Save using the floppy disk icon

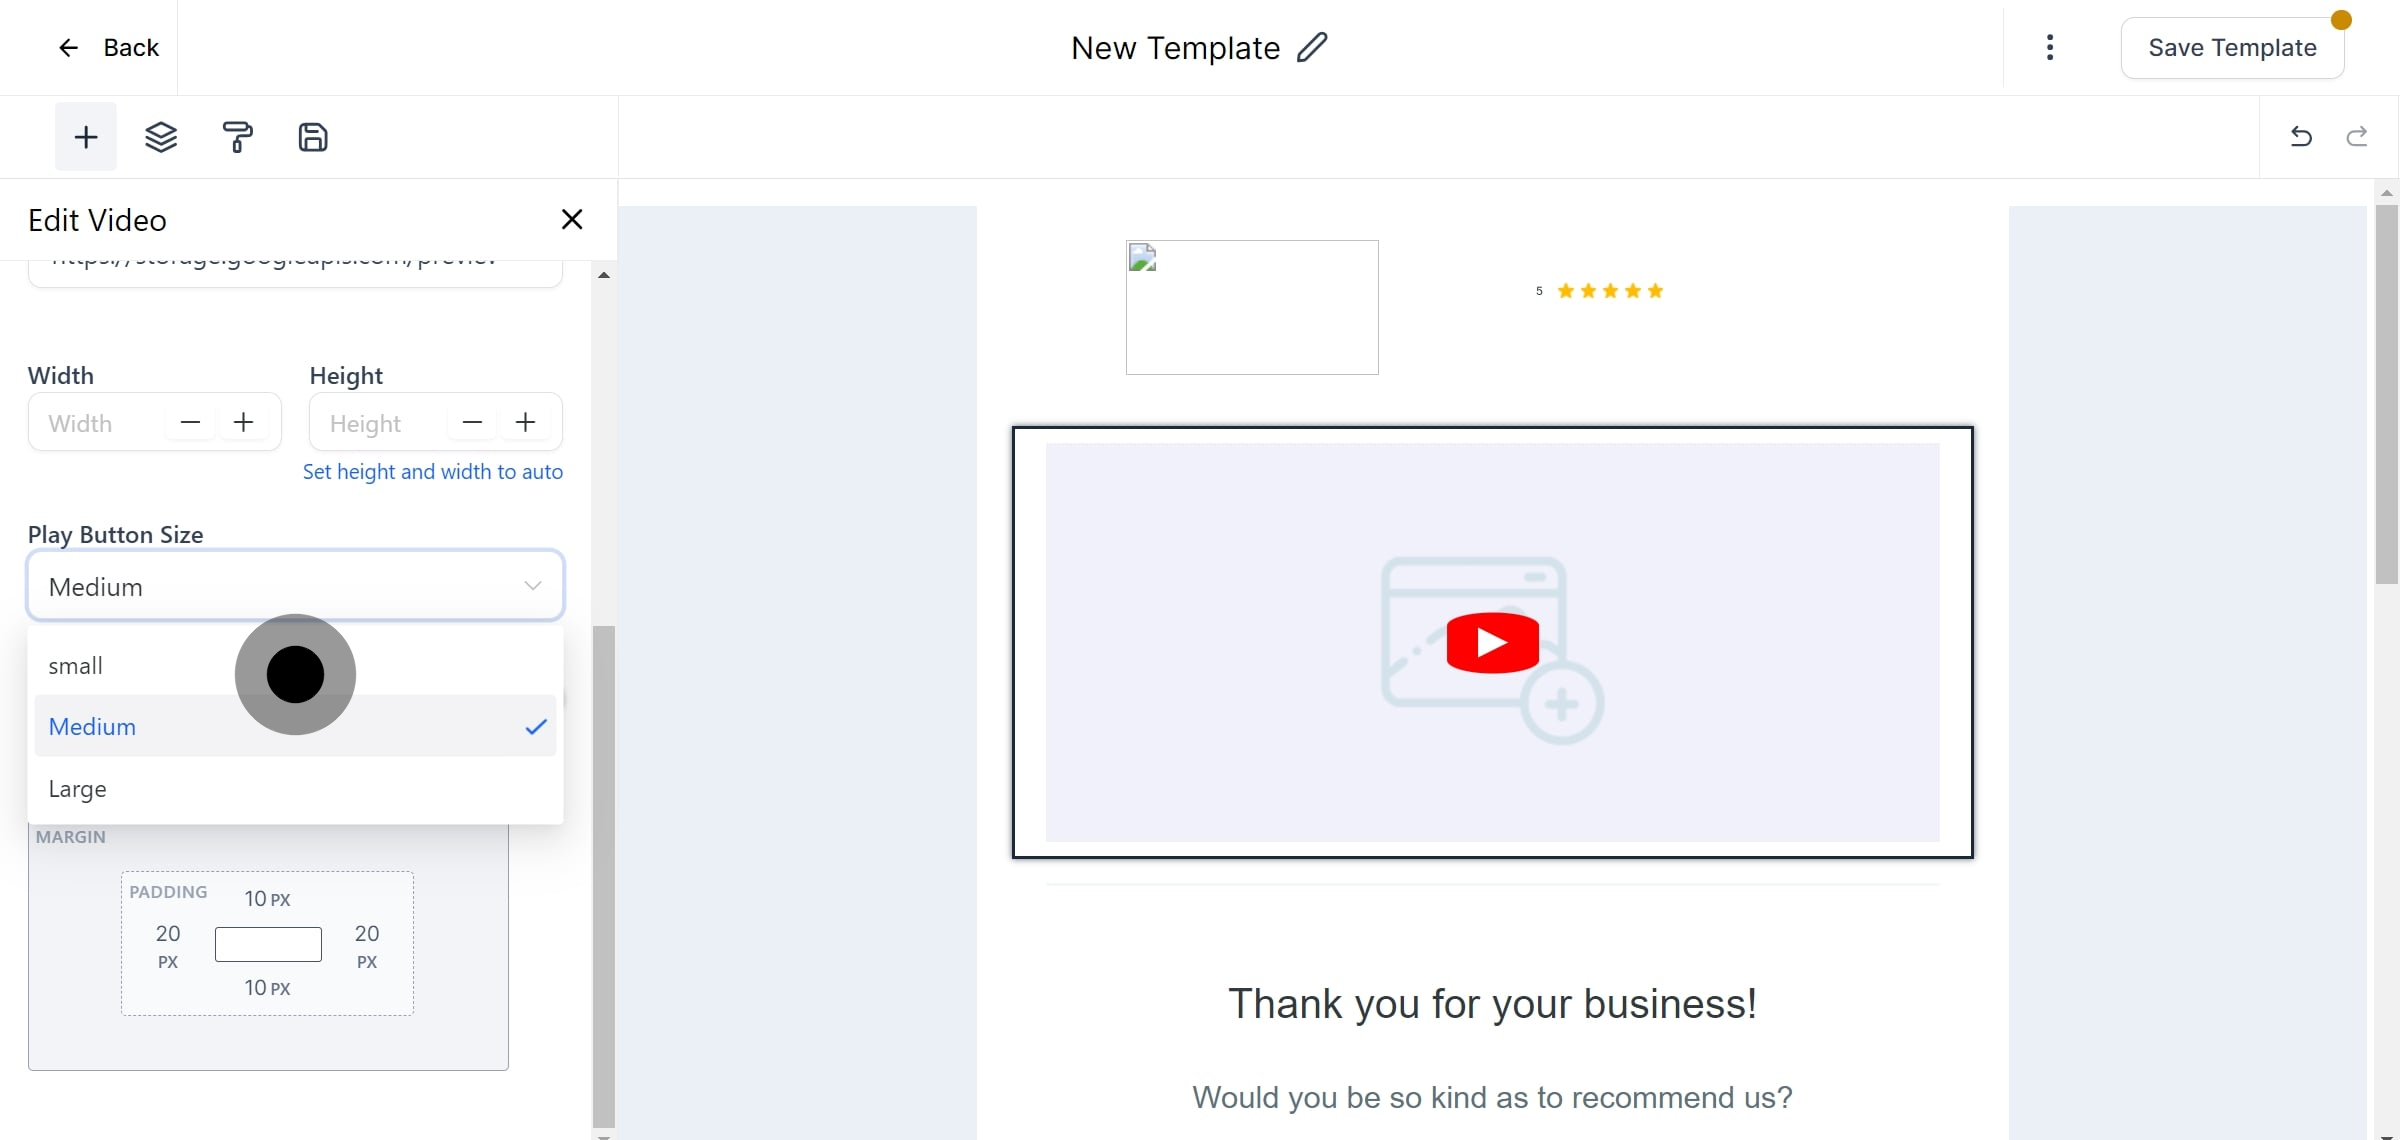tap(313, 136)
